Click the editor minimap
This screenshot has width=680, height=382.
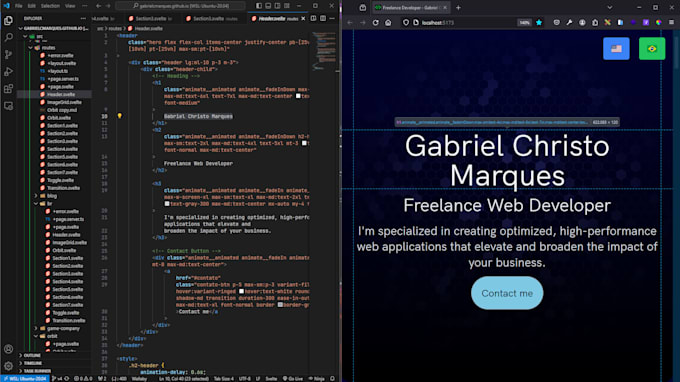coord(325,51)
